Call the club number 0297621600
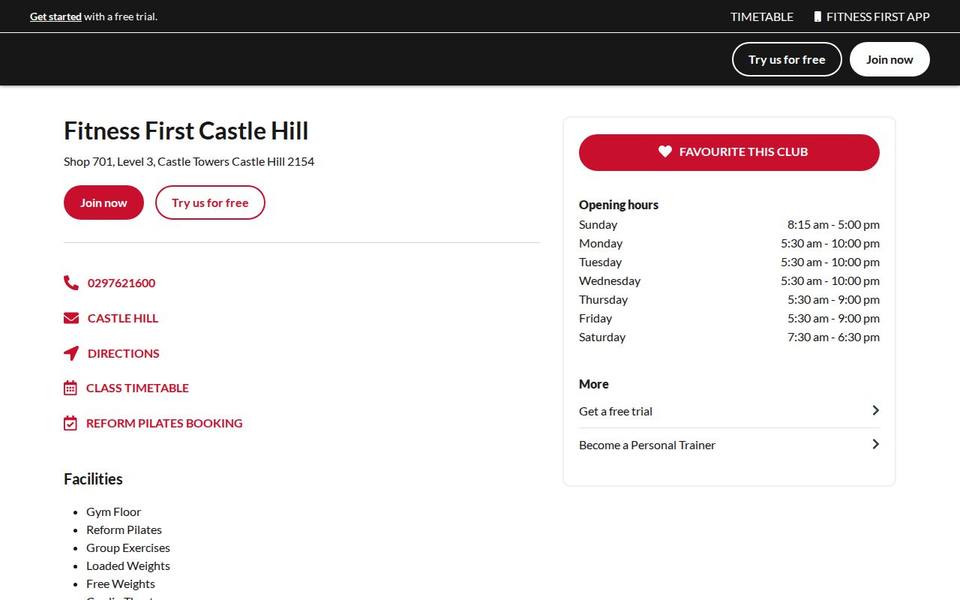This screenshot has width=960, height=600. [x=121, y=283]
